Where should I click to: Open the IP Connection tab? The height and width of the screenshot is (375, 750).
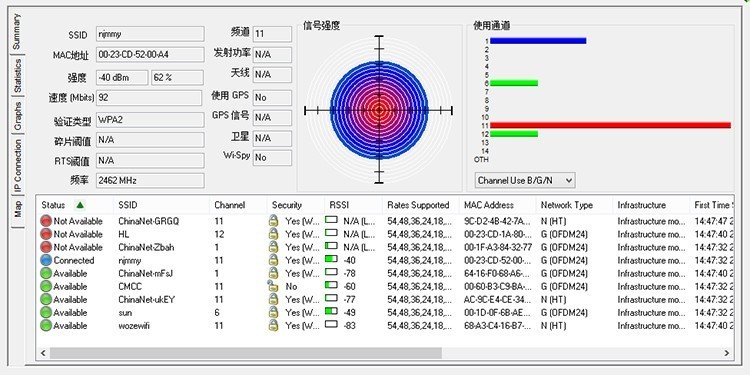(17, 165)
